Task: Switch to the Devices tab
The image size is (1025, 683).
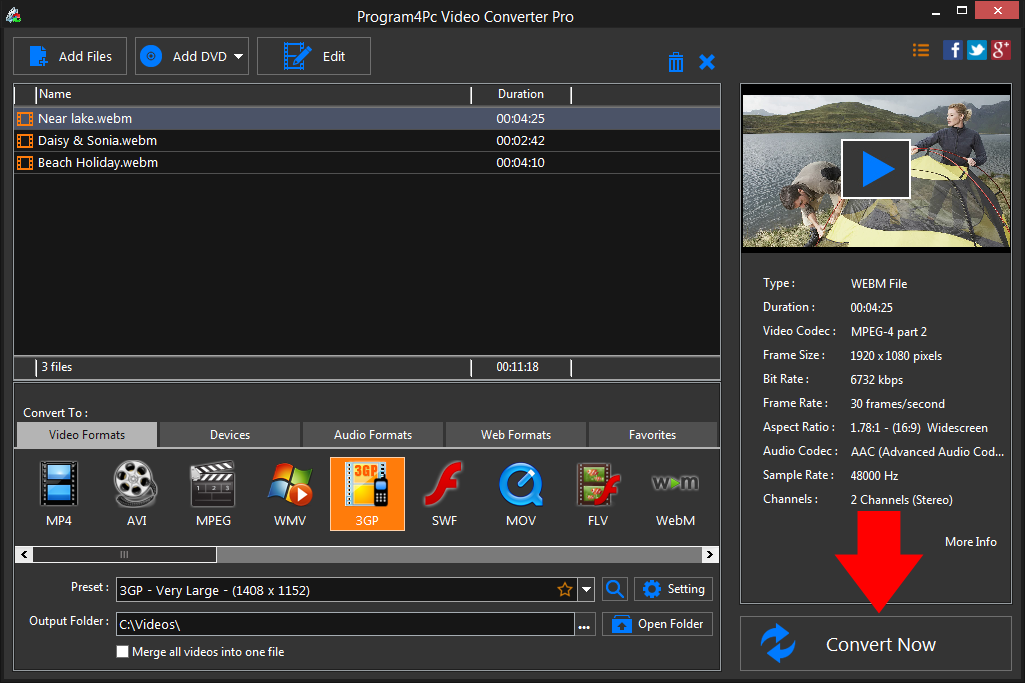Action: coord(228,434)
